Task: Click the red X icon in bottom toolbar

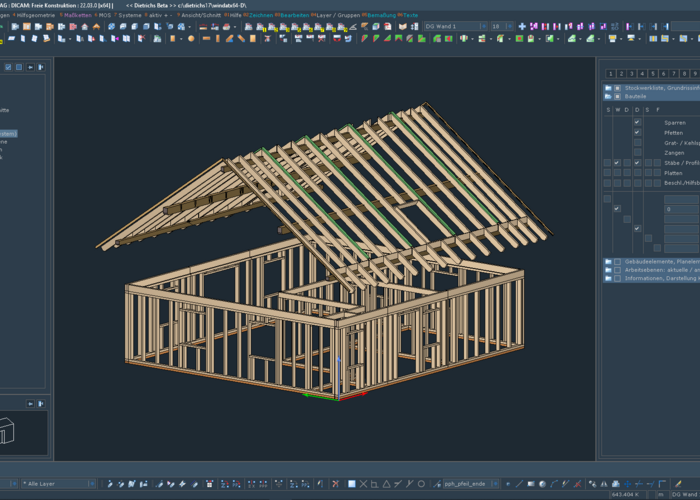Action: pyautogui.click(x=336, y=484)
